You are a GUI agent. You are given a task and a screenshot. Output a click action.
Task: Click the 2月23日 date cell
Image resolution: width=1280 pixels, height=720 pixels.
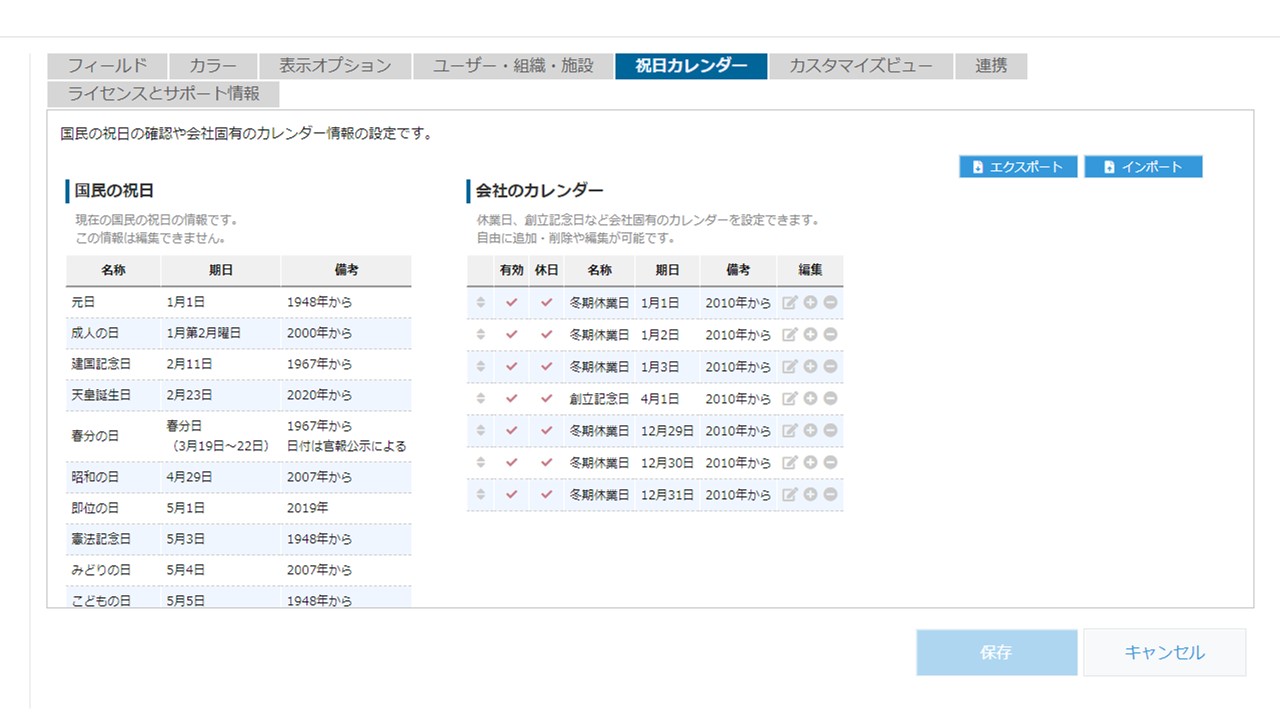point(221,395)
